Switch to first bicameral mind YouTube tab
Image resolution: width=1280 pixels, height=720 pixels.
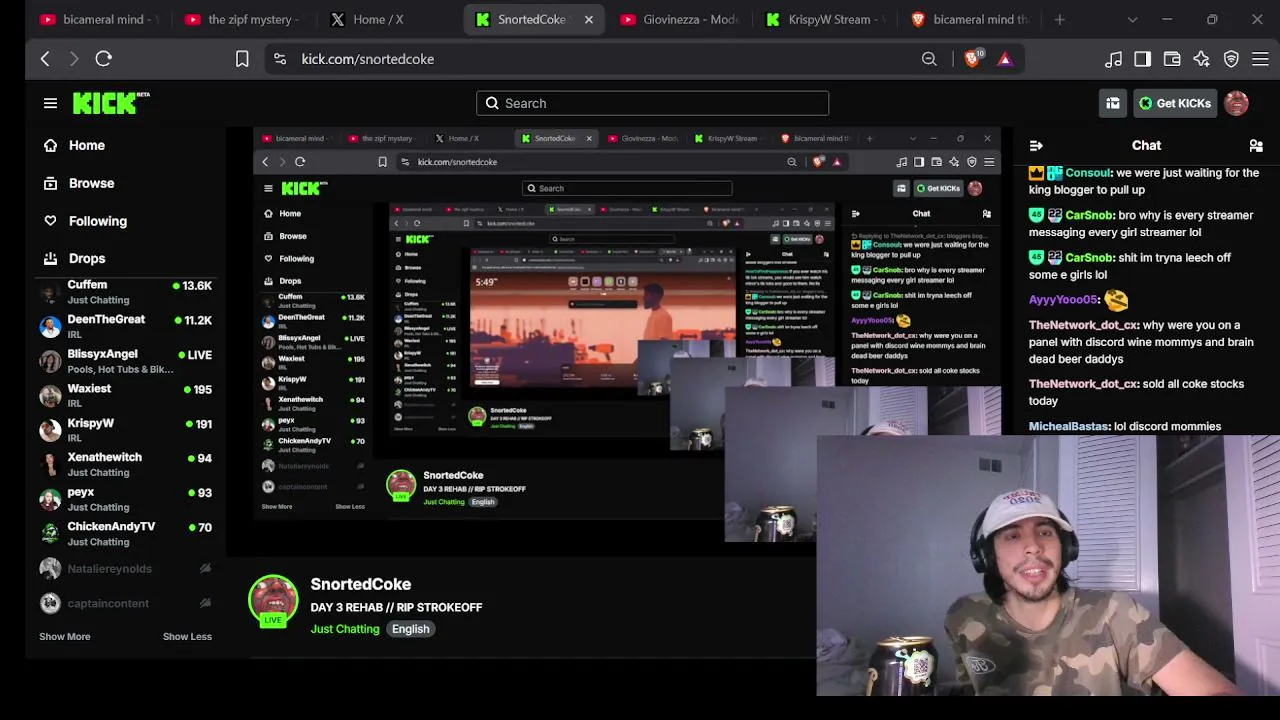[x=96, y=19]
